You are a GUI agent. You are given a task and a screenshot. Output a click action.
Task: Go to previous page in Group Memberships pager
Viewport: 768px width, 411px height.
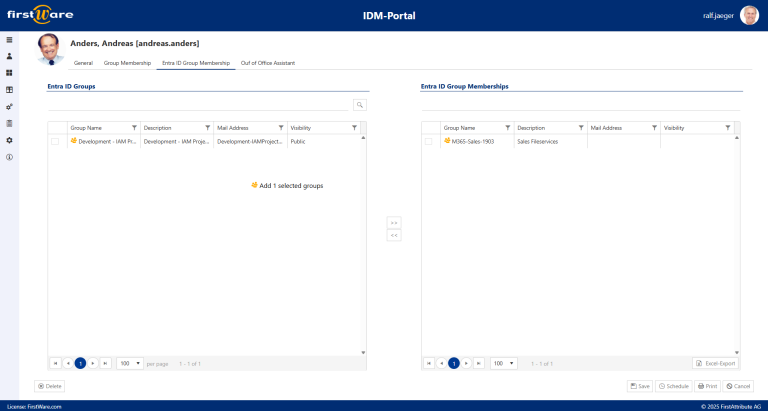[x=442, y=363]
